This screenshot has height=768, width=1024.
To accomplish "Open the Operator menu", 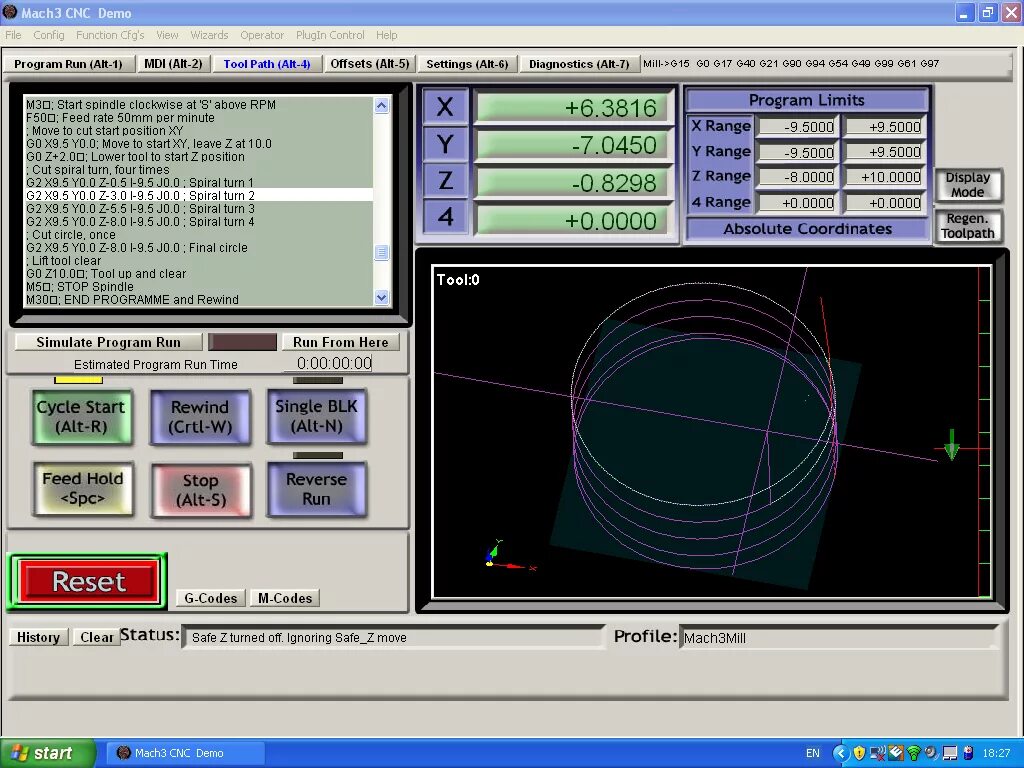I will point(262,35).
